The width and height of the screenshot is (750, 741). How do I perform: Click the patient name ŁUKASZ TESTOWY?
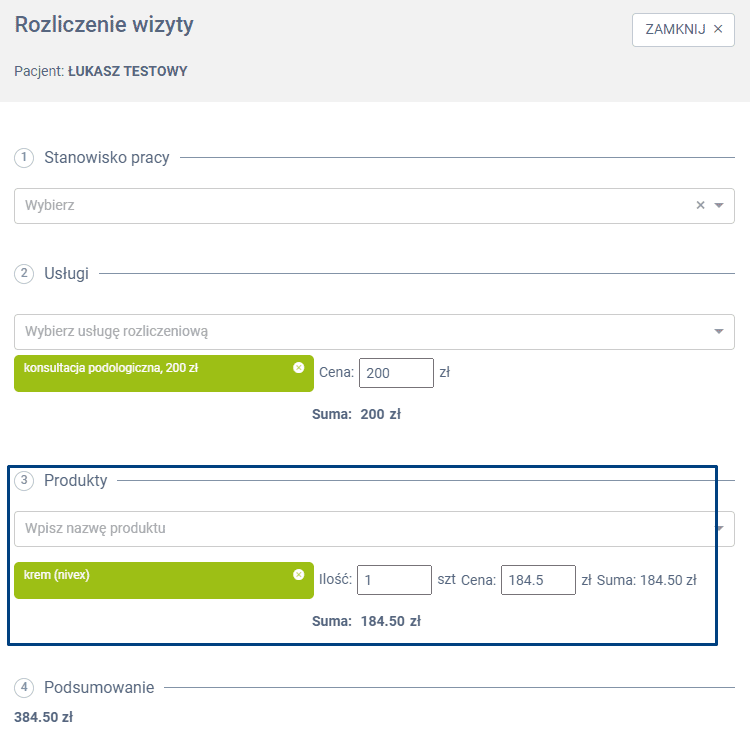tap(127, 72)
